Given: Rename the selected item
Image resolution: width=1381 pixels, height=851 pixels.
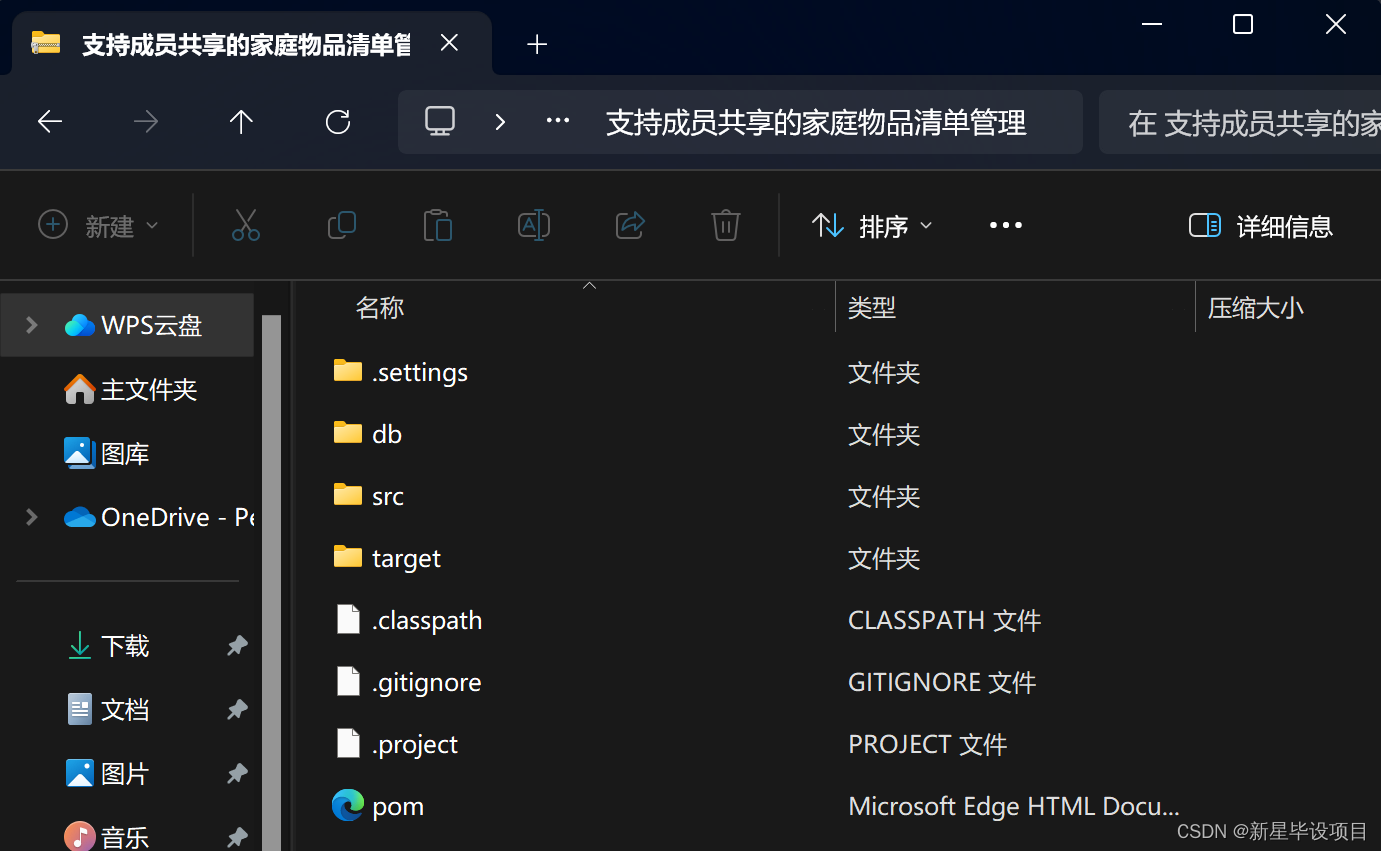Looking at the screenshot, I should (x=534, y=225).
